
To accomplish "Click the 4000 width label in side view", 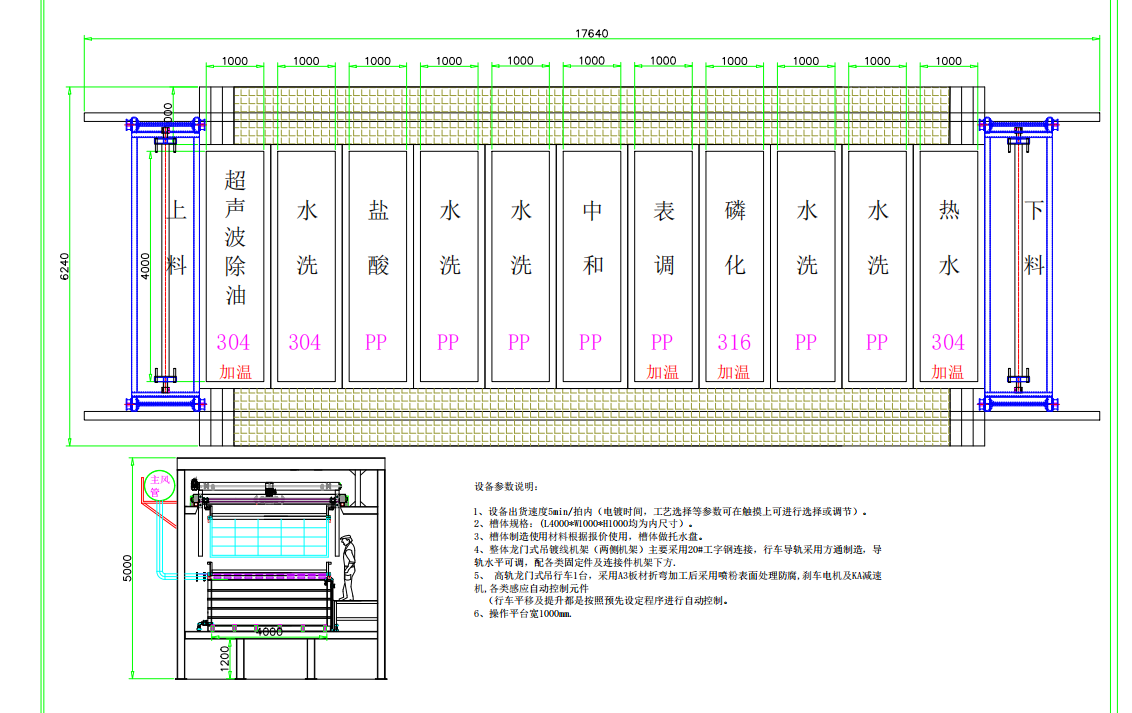I will click(269, 631).
